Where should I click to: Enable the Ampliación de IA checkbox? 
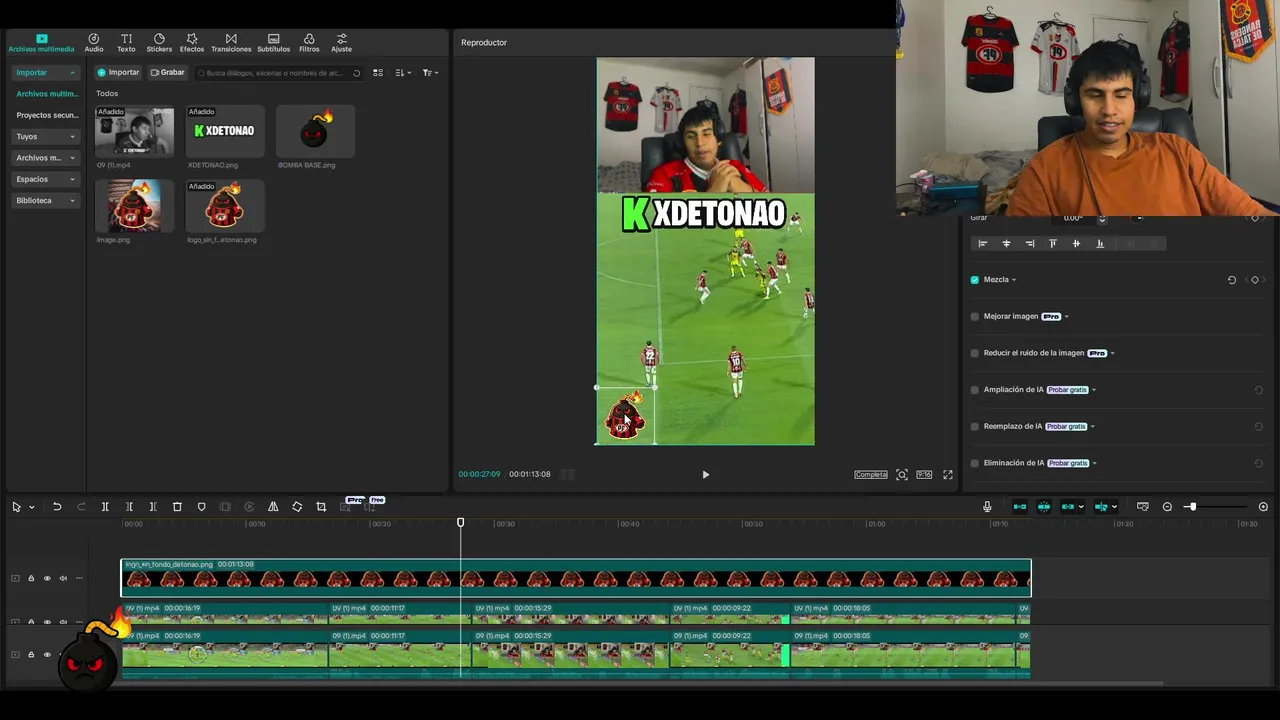click(x=975, y=390)
